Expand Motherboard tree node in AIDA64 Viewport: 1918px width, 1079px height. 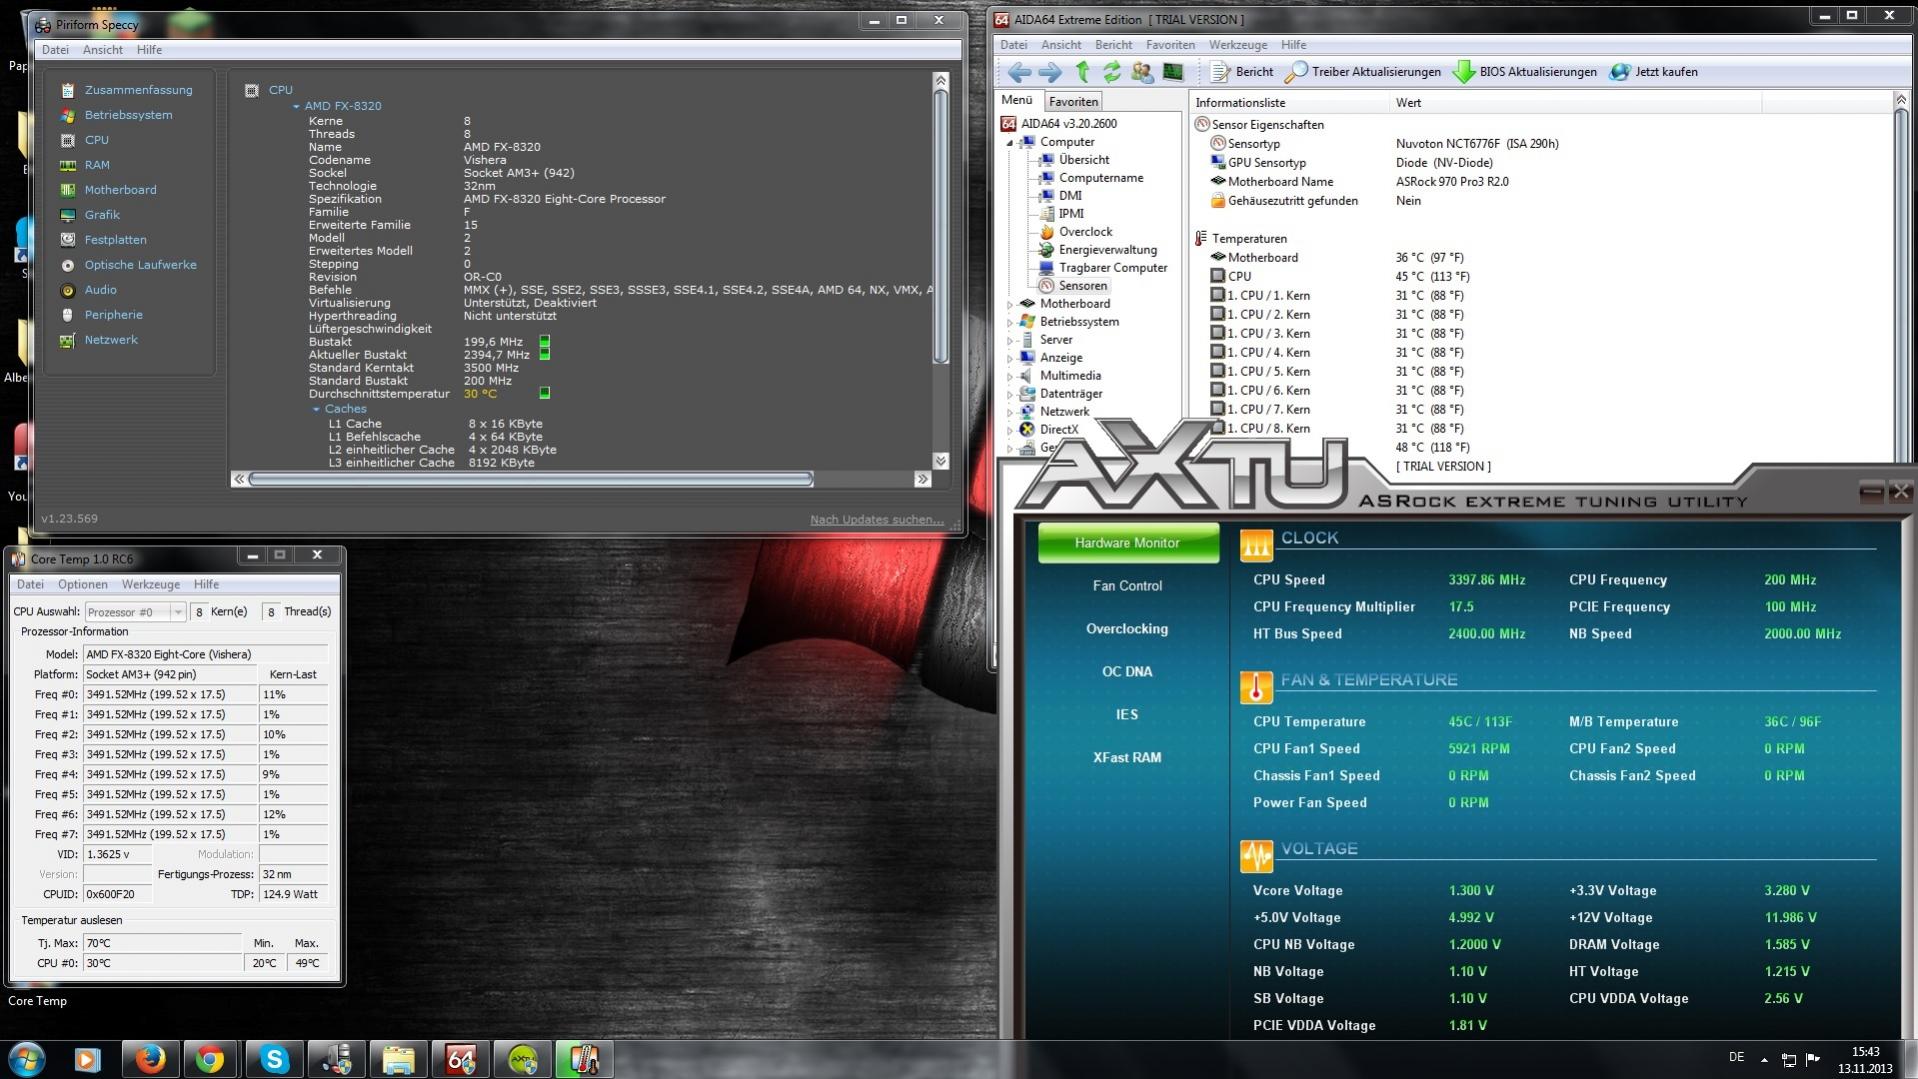coord(1010,304)
